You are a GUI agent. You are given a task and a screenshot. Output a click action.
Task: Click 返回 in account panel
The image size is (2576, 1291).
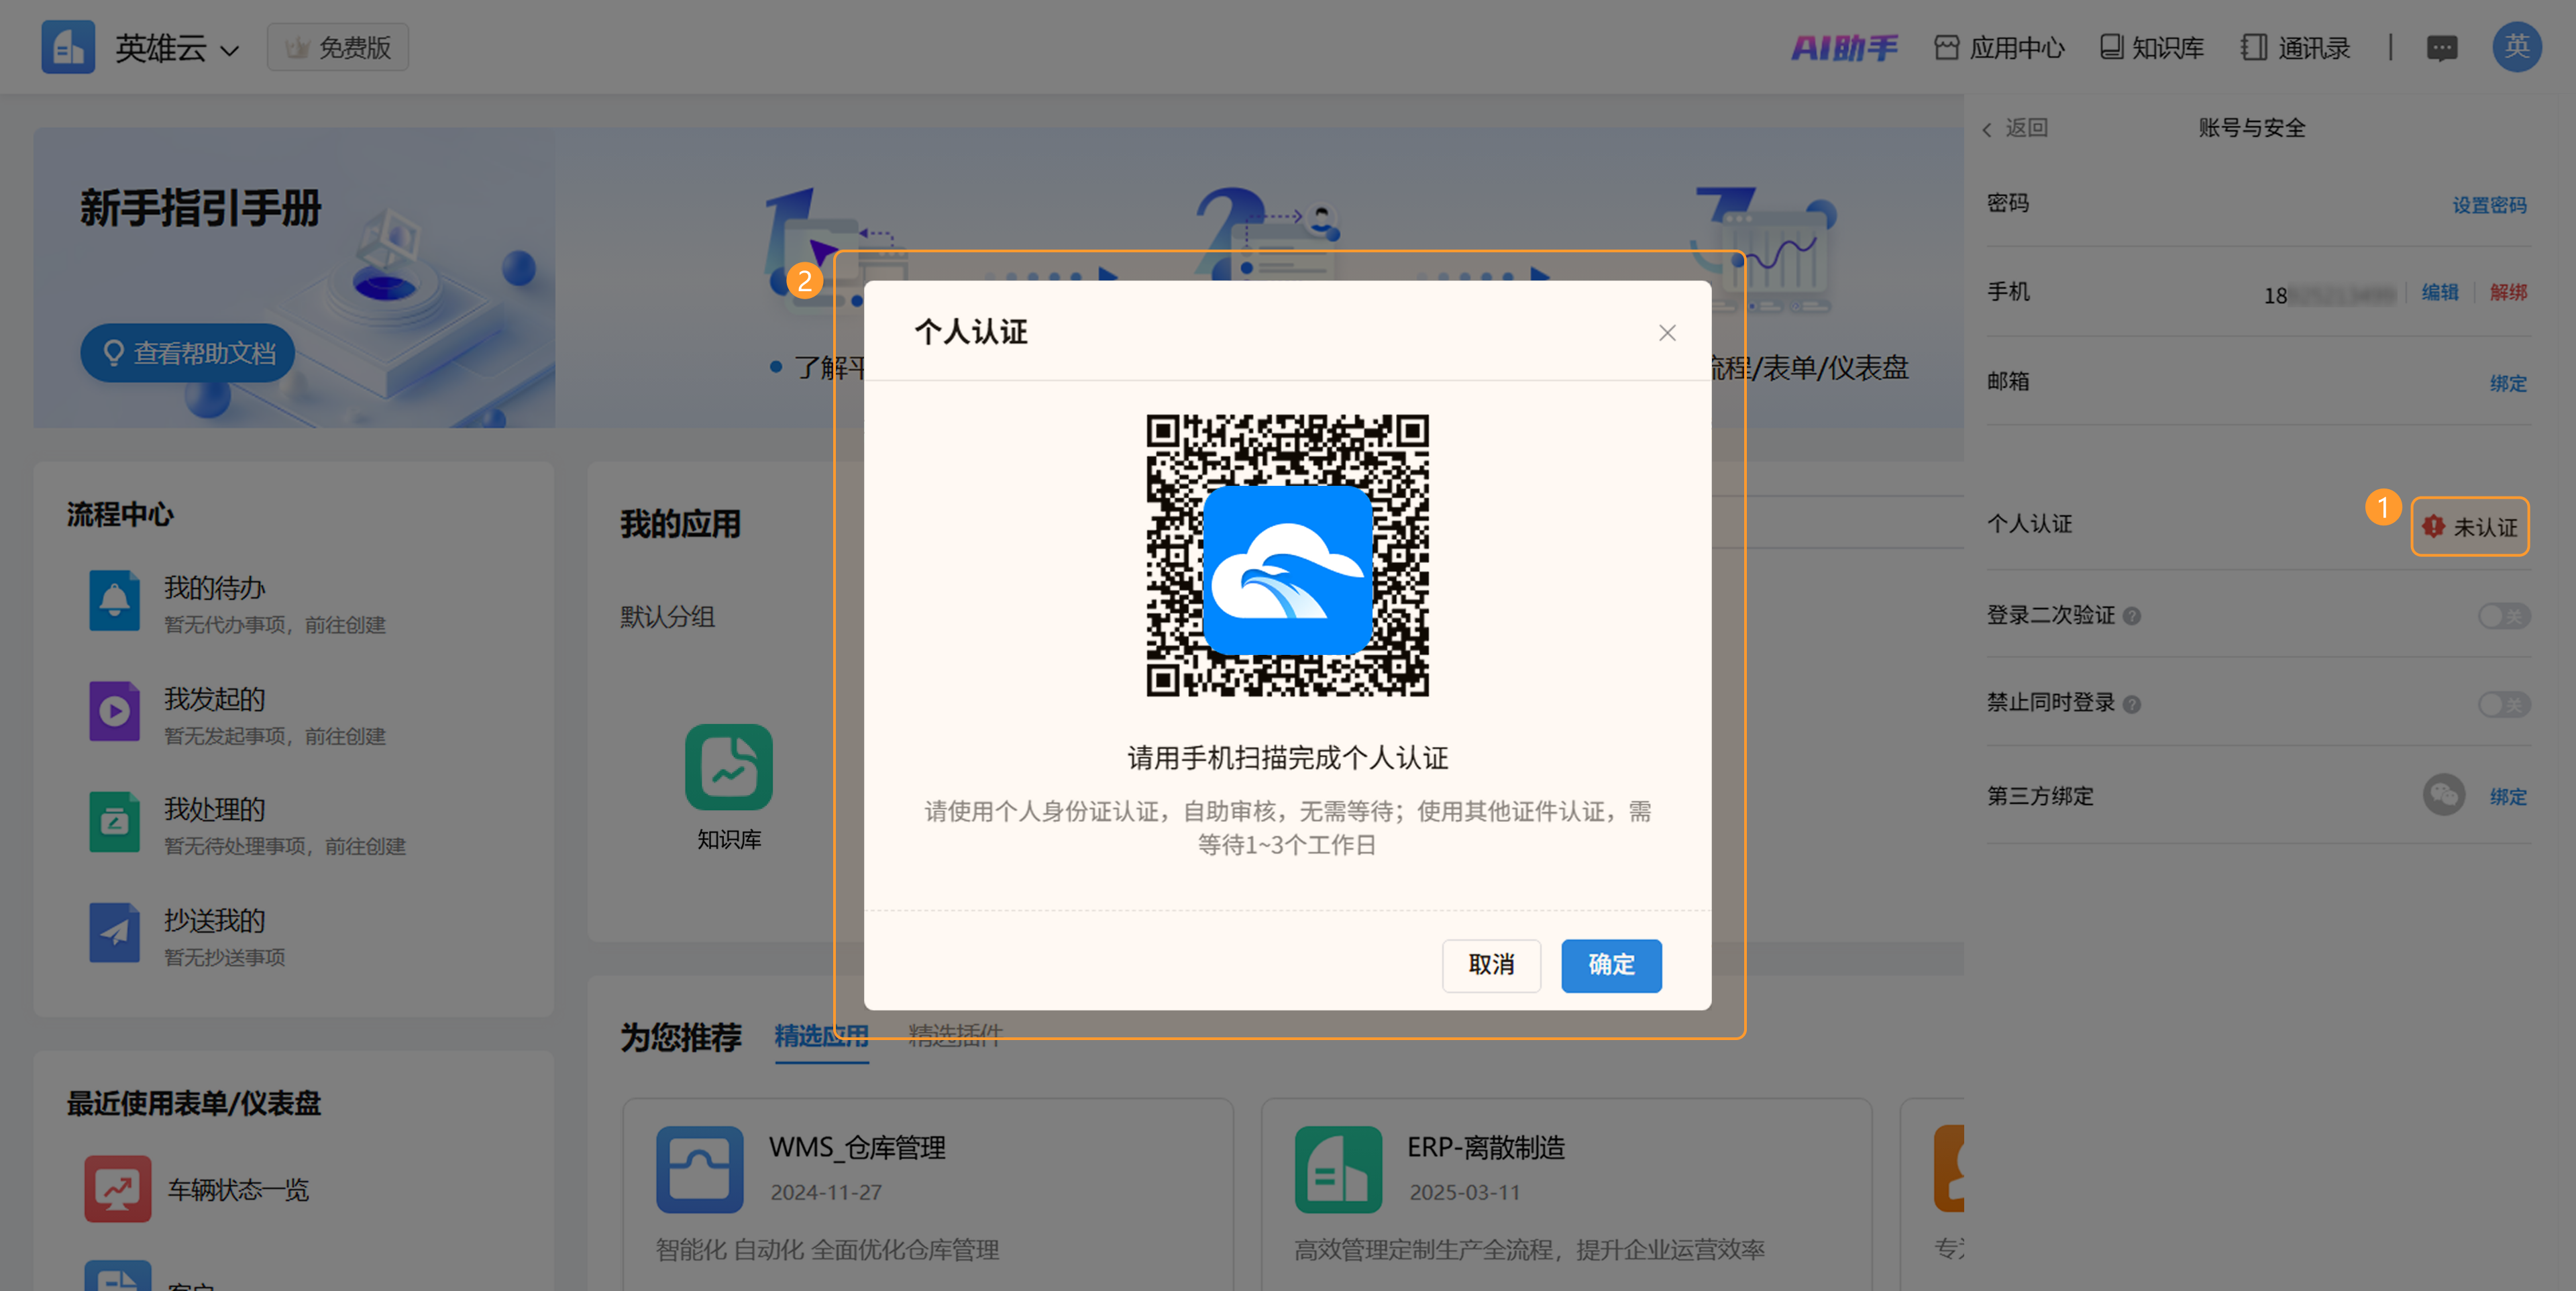pyautogui.click(x=2015, y=128)
